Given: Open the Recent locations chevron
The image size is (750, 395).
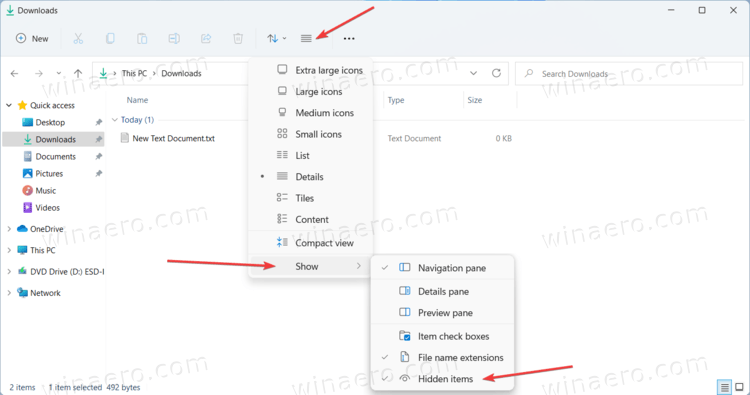Looking at the screenshot, I should (x=58, y=74).
